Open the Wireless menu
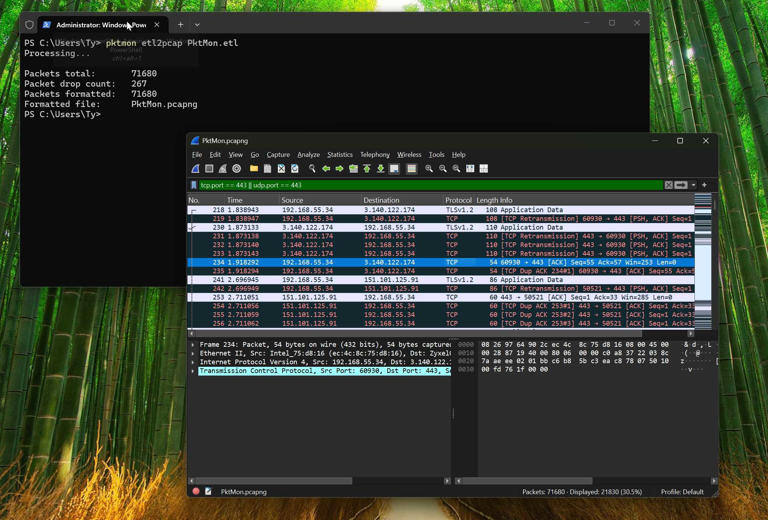 click(x=409, y=155)
